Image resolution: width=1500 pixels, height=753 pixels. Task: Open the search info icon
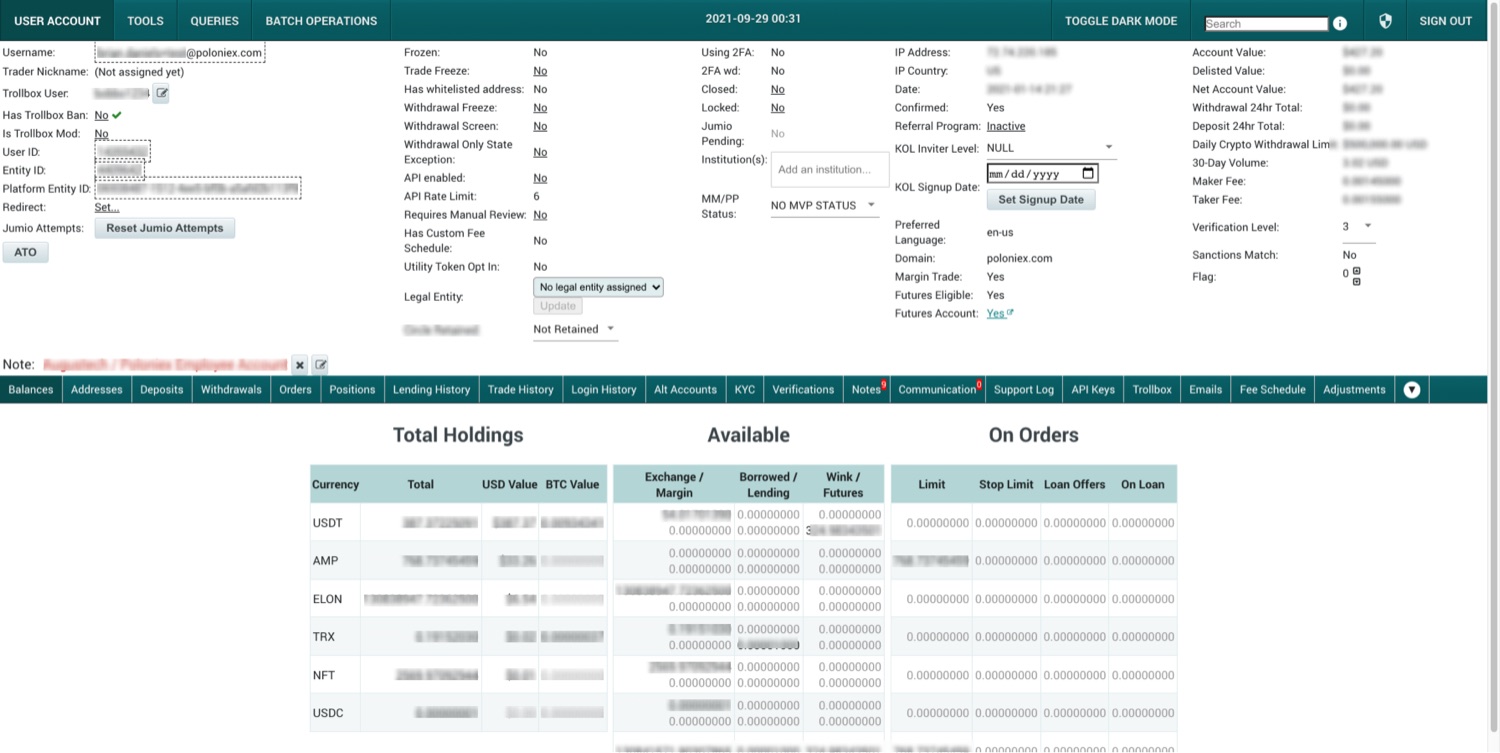pyautogui.click(x=1340, y=23)
